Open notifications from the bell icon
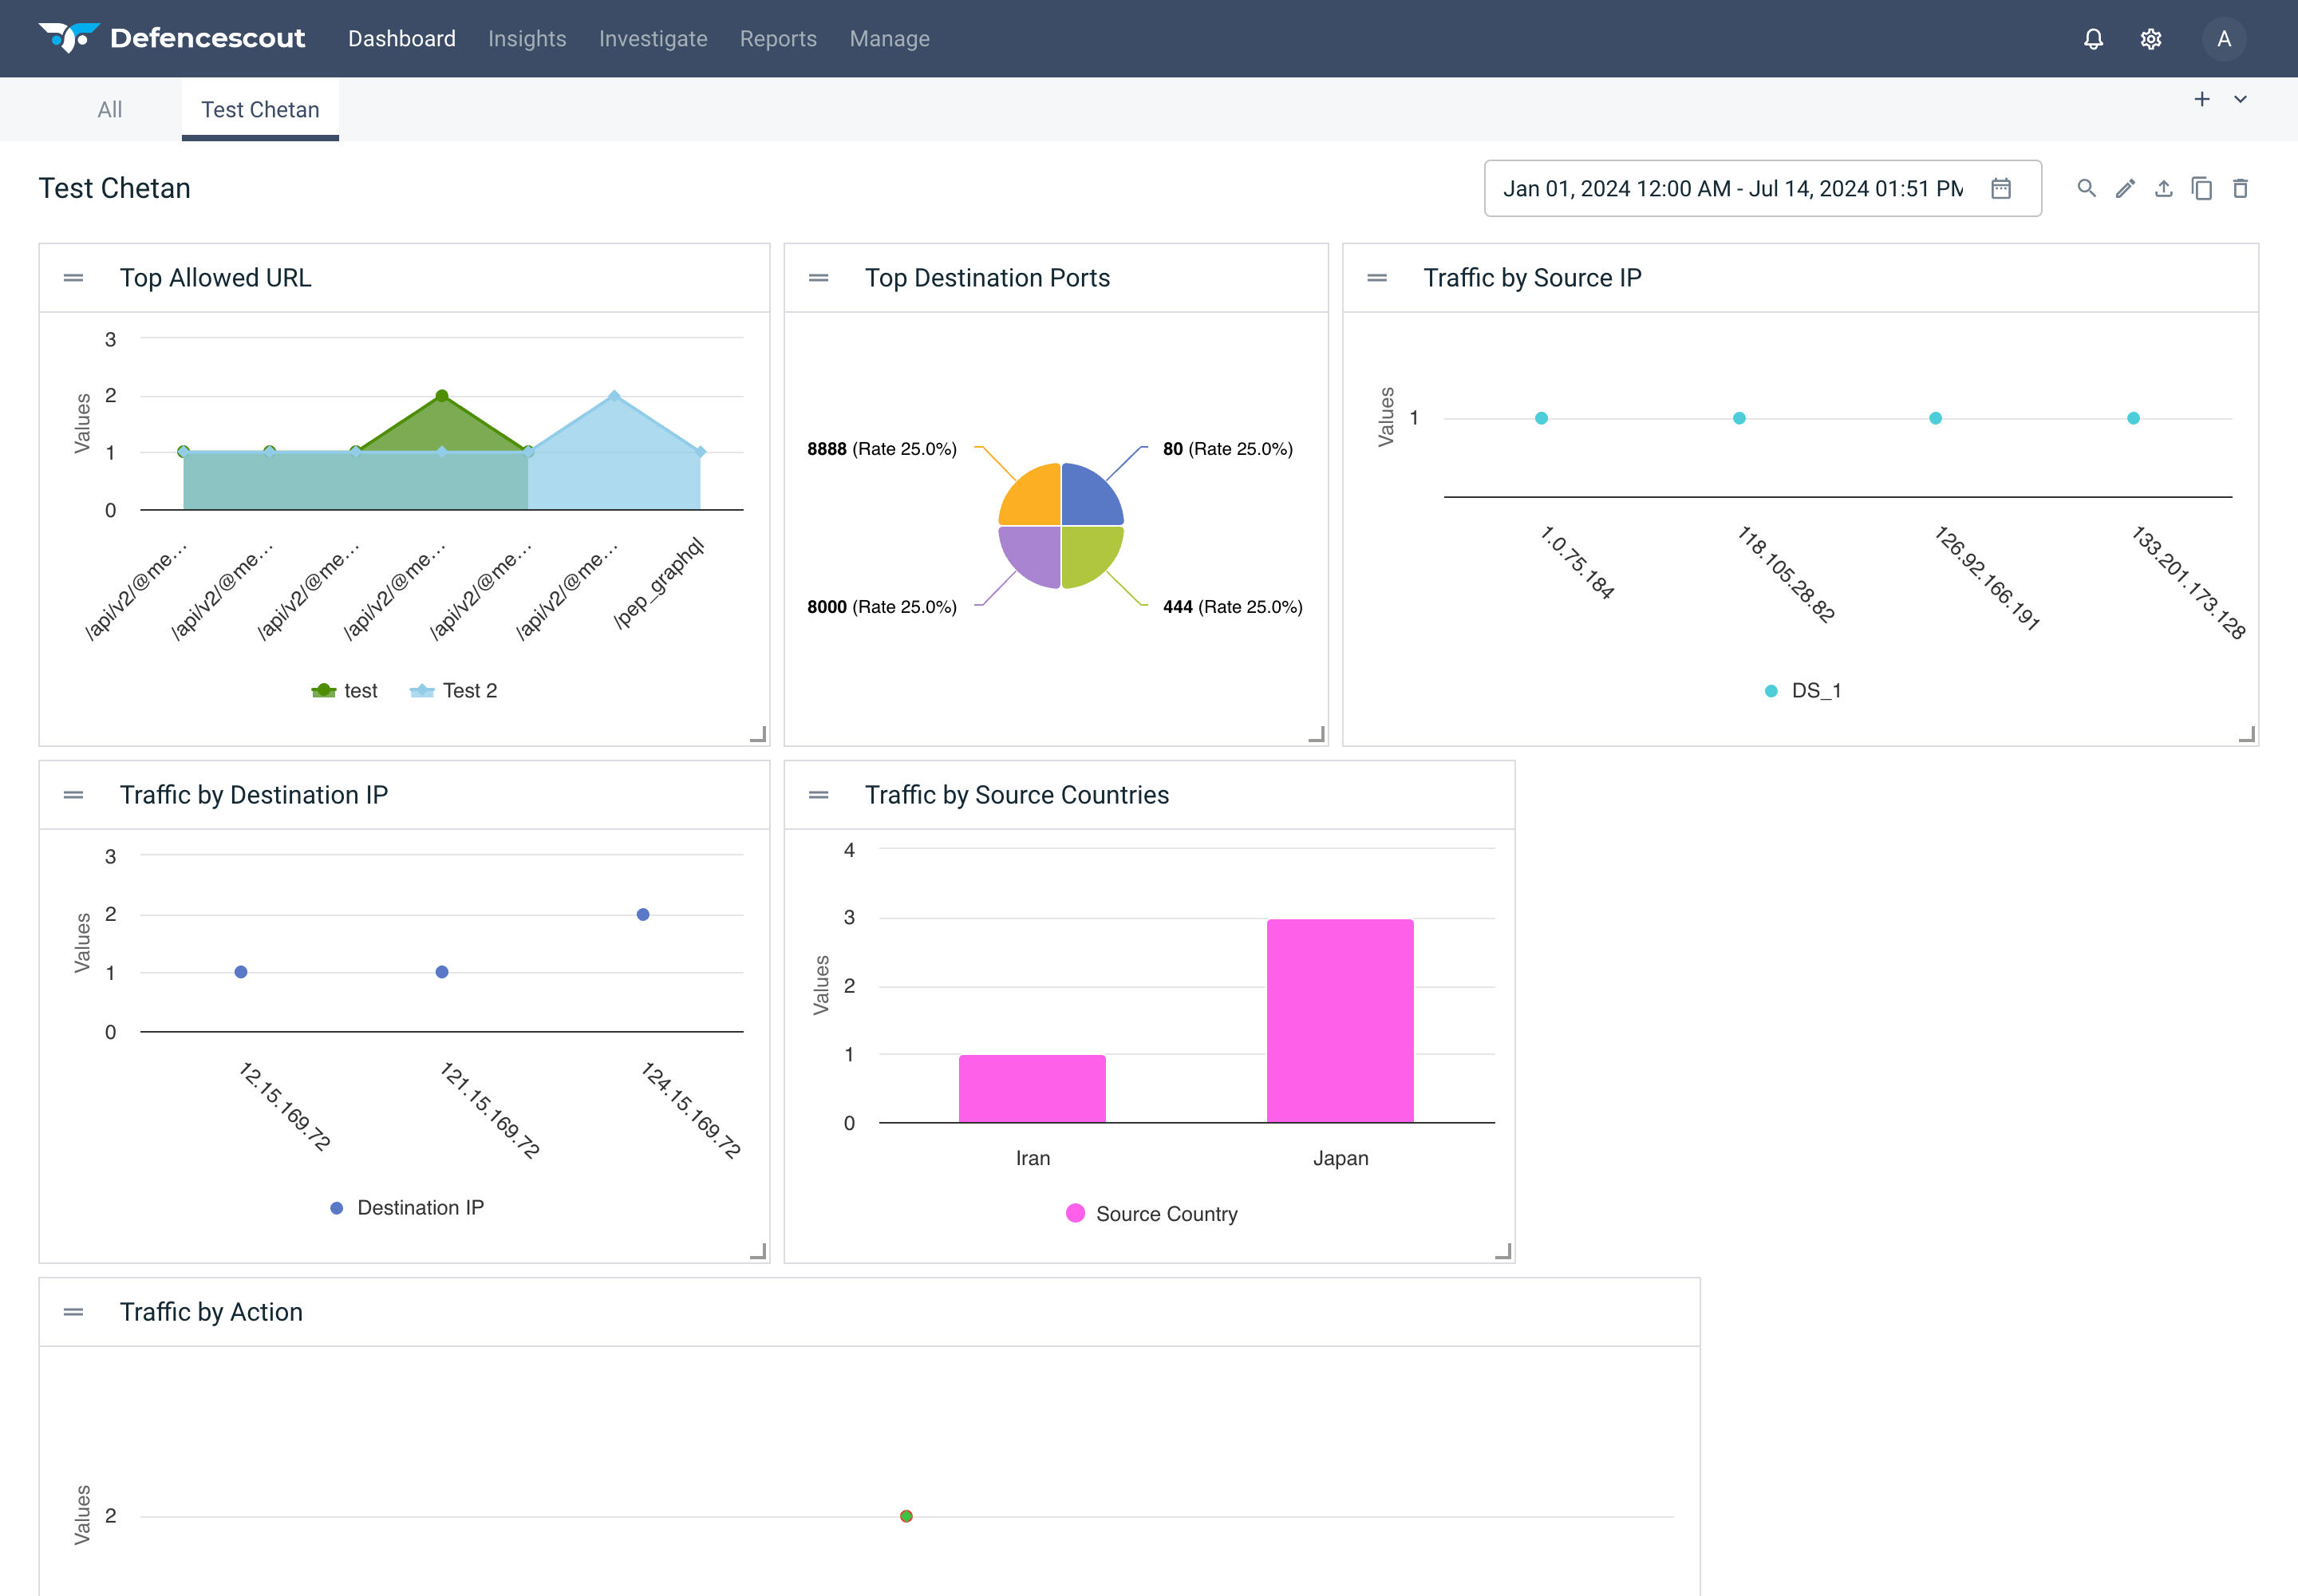Screen dimensions: 2298x1596 2092,38
